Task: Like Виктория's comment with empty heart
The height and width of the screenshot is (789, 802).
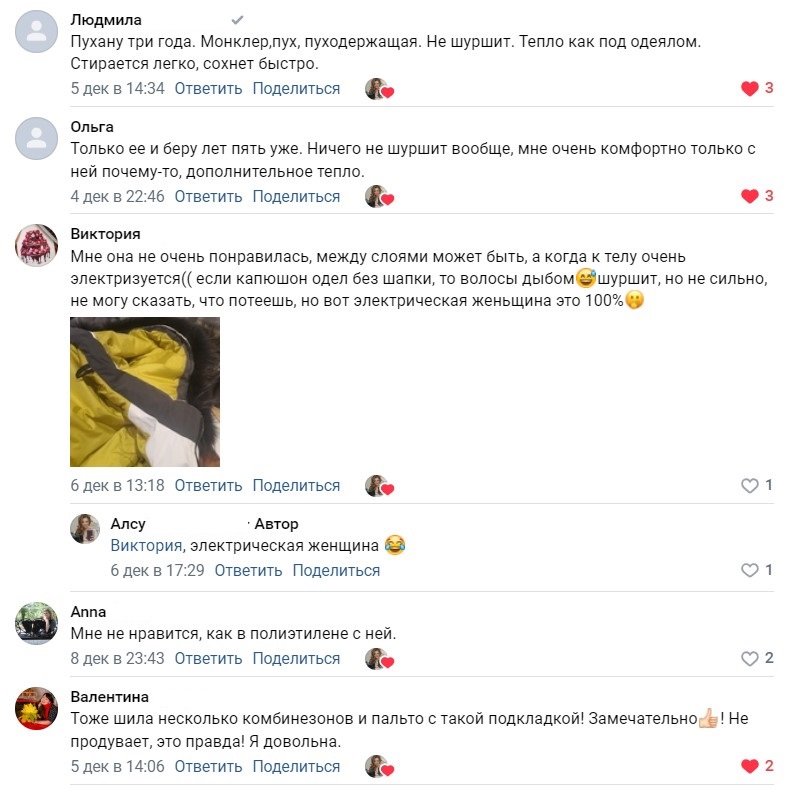Action: tap(749, 485)
